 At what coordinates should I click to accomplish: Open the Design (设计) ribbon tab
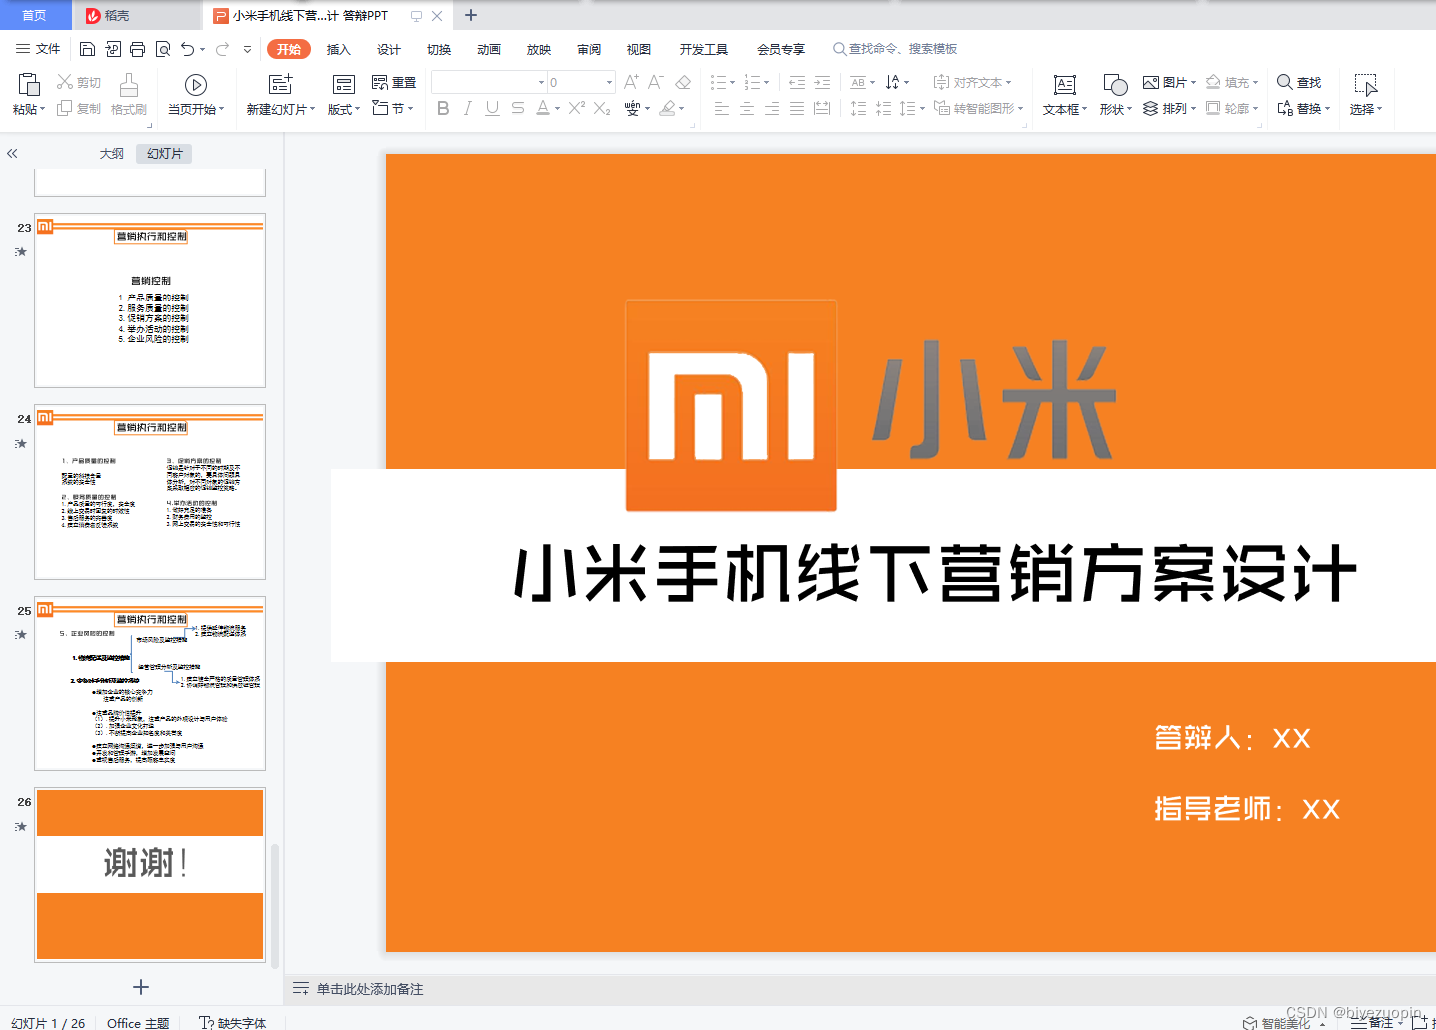389,49
